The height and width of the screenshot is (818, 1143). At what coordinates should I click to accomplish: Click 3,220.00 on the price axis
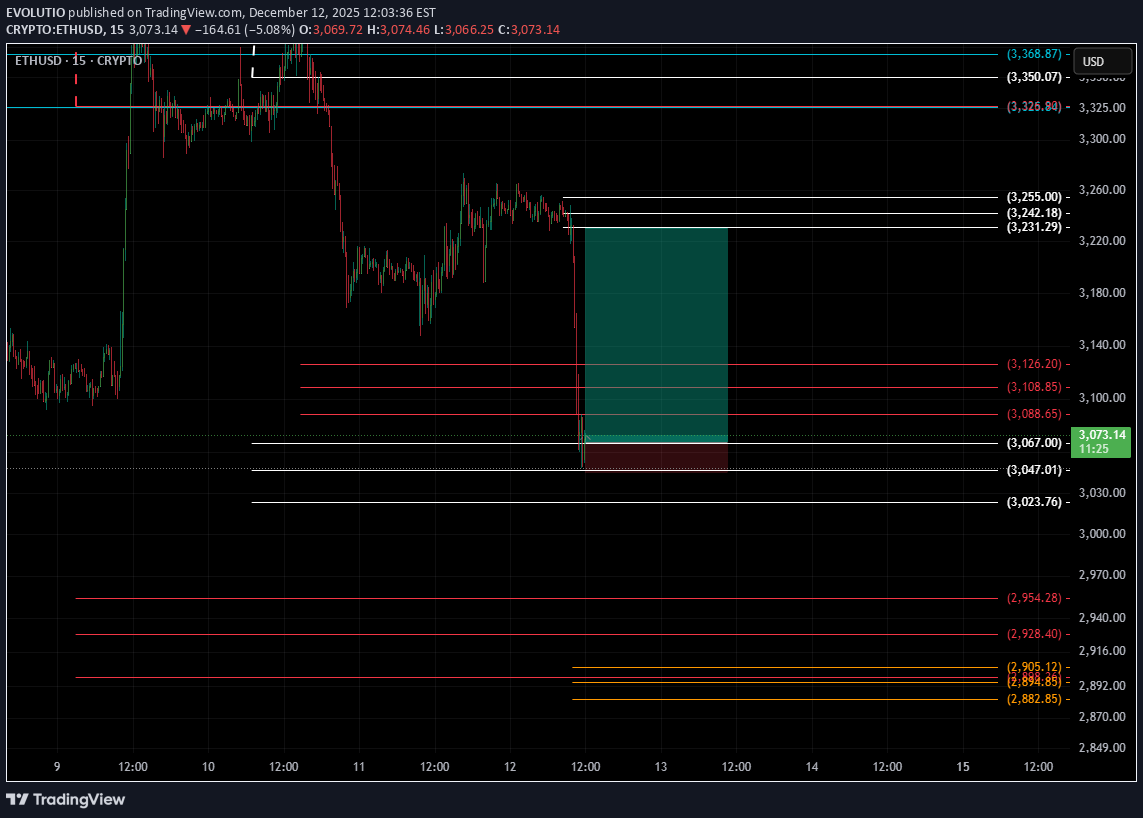click(x=1101, y=241)
